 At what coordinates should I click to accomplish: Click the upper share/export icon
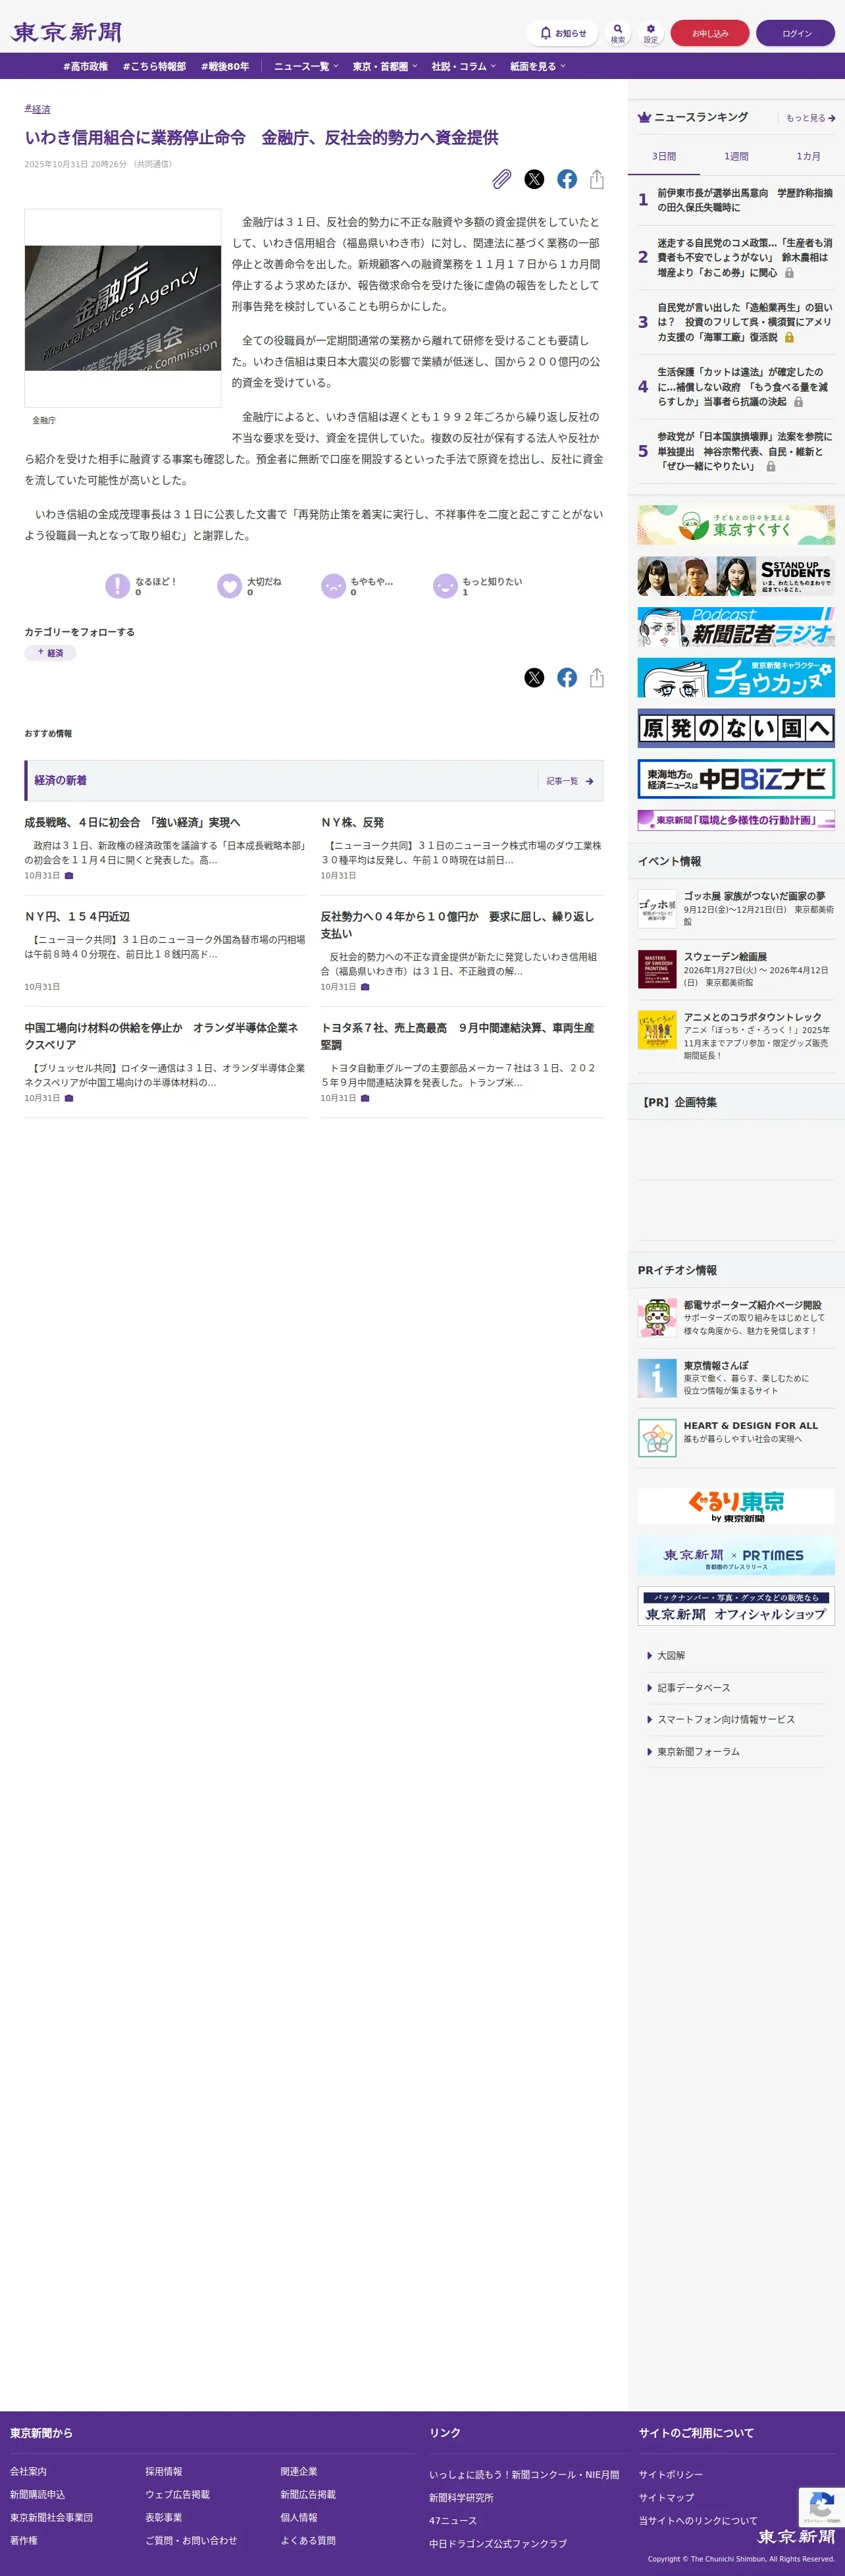597,179
